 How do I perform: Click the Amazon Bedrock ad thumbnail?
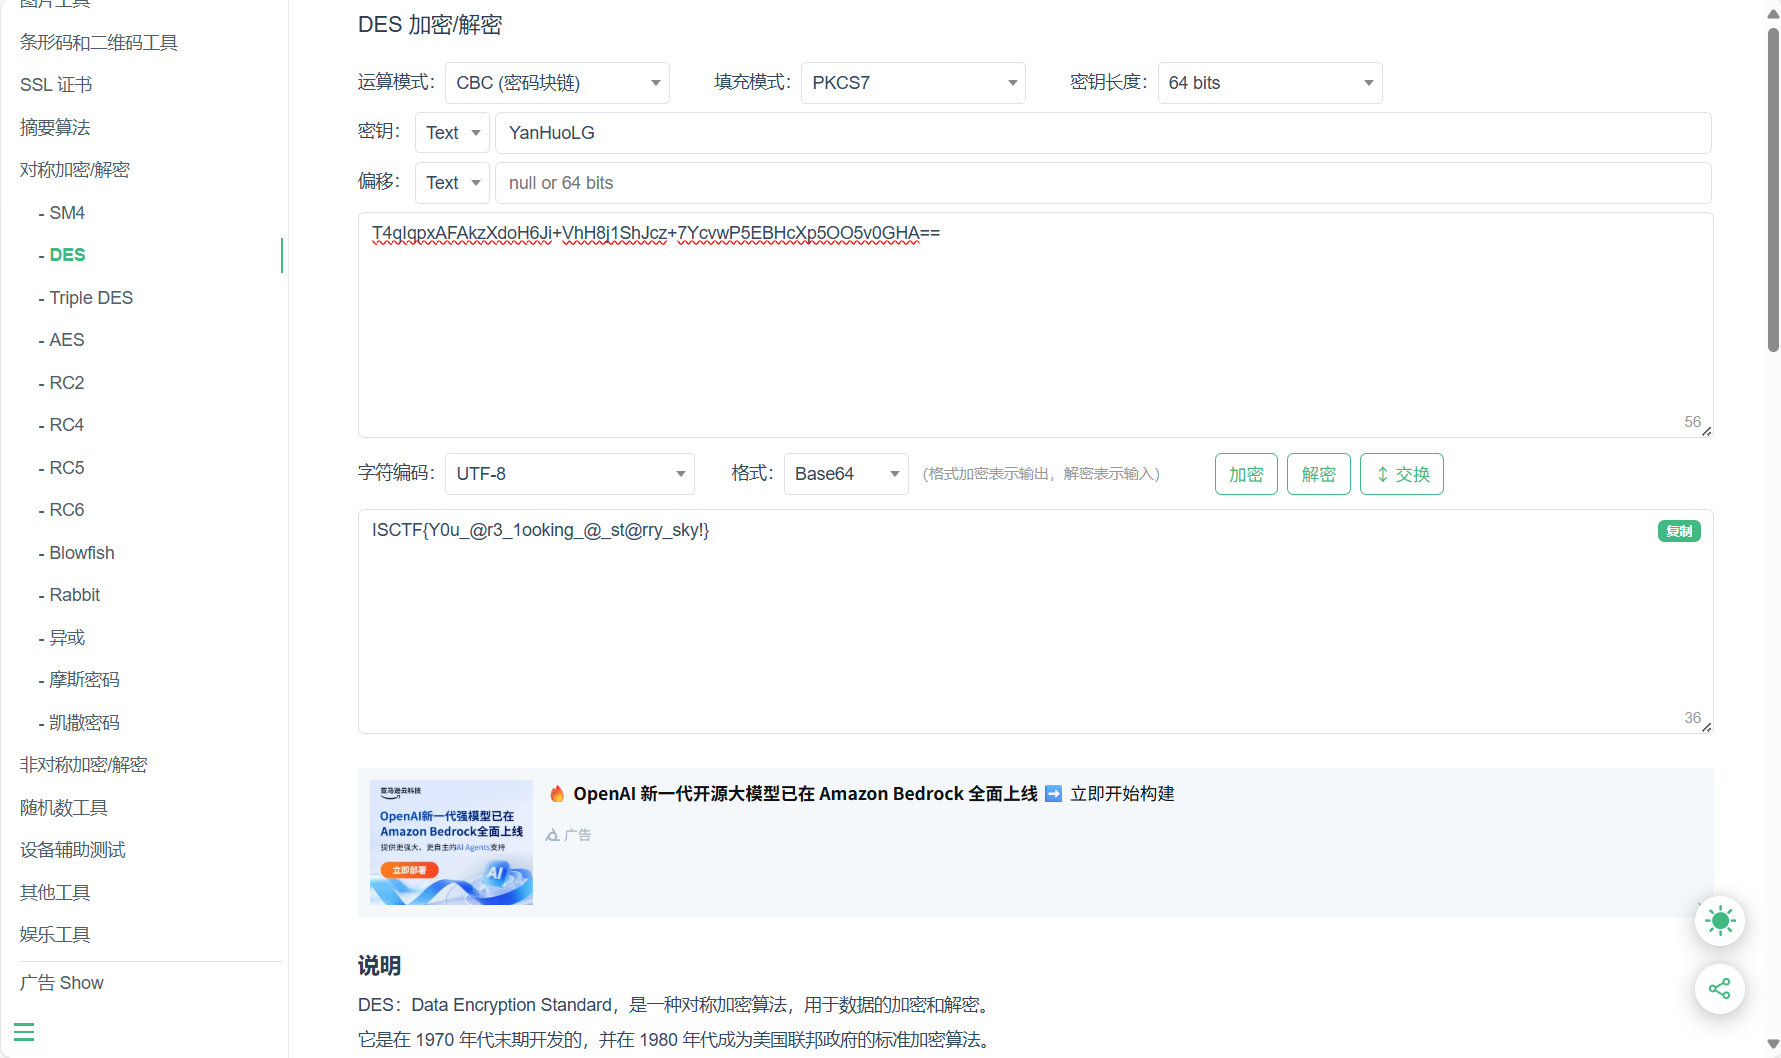451,842
